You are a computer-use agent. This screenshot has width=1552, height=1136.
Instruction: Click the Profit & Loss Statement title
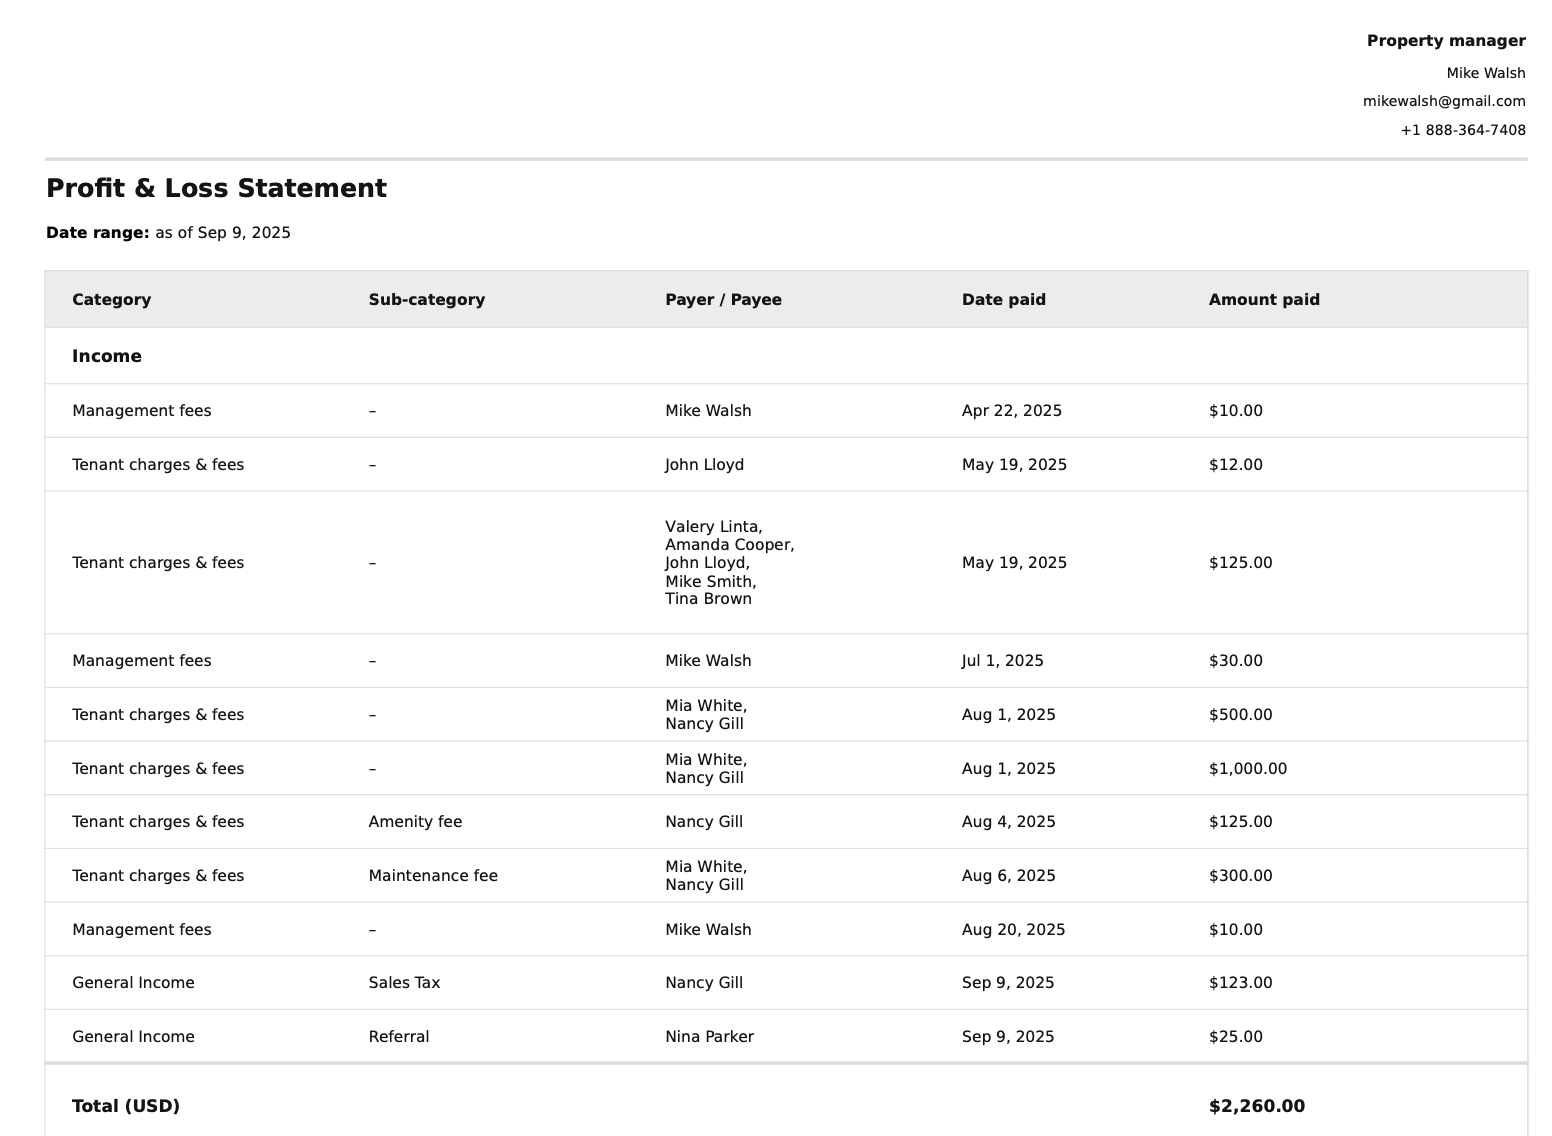click(216, 188)
